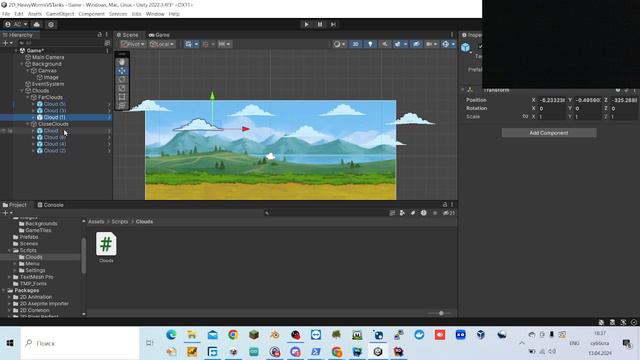Open the Local handle rotation dropdown
The width and height of the screenshot is (640, 360).
click(x=162, y=44)
